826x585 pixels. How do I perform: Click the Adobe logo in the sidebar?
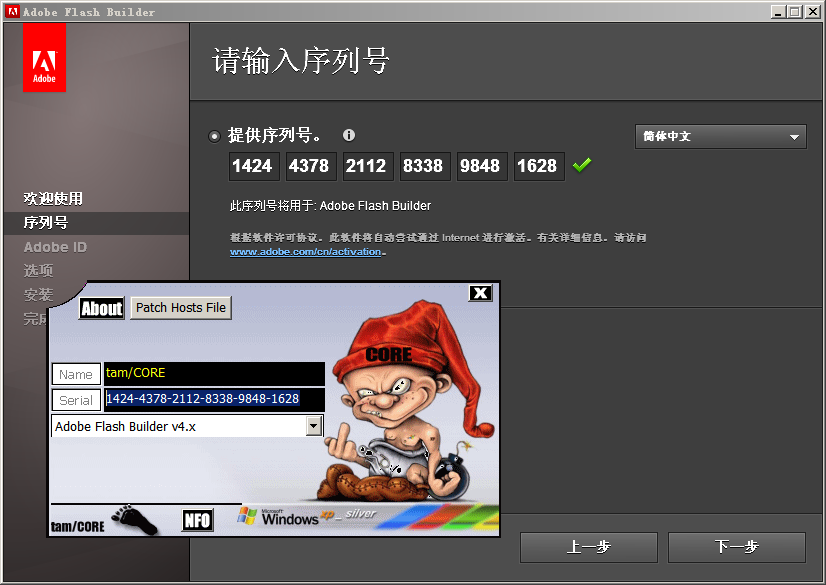pyautogui.click(x=44, y=58)
